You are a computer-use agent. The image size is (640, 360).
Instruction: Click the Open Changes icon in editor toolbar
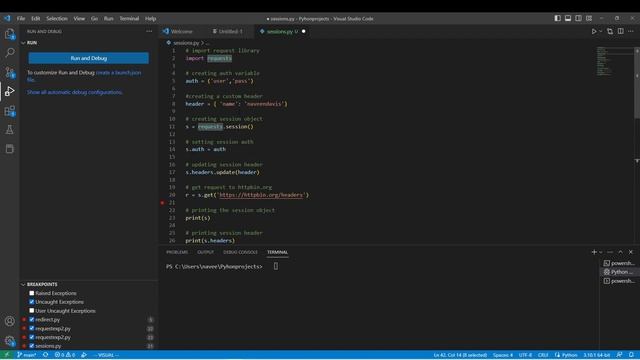[610, 31]
